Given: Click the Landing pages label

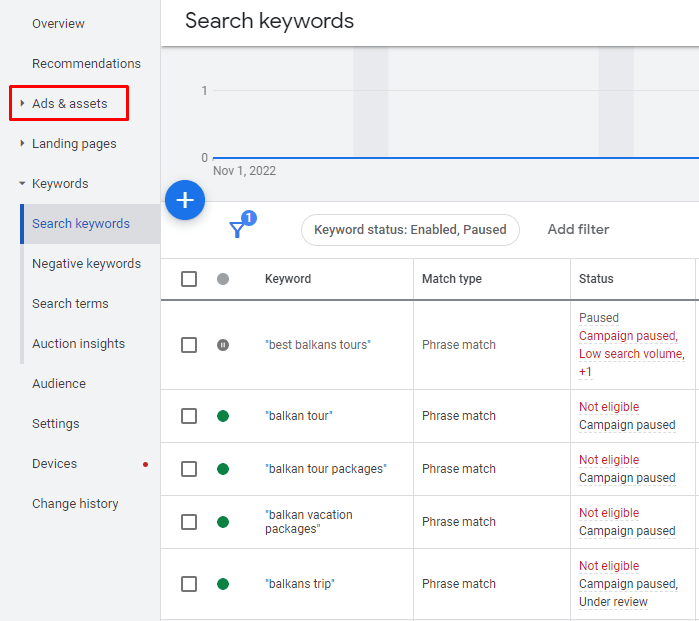Looking at the screenshot, I should click(74, 144).
